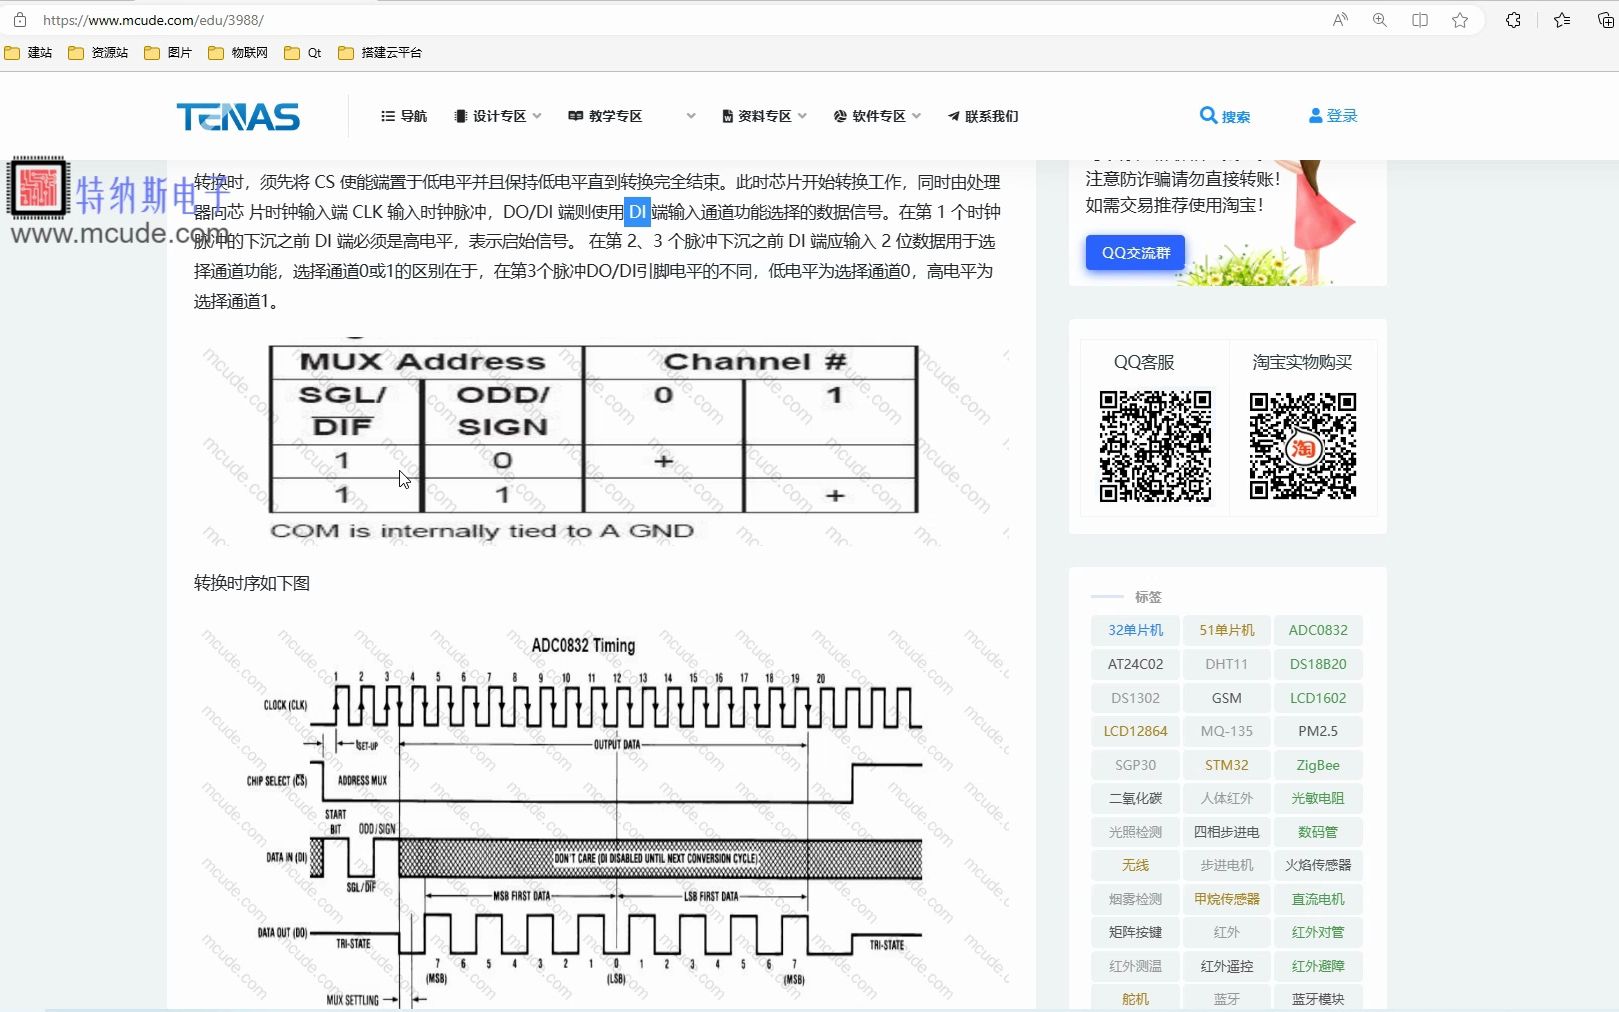Select the 光敏电阻 tag

1318,798
